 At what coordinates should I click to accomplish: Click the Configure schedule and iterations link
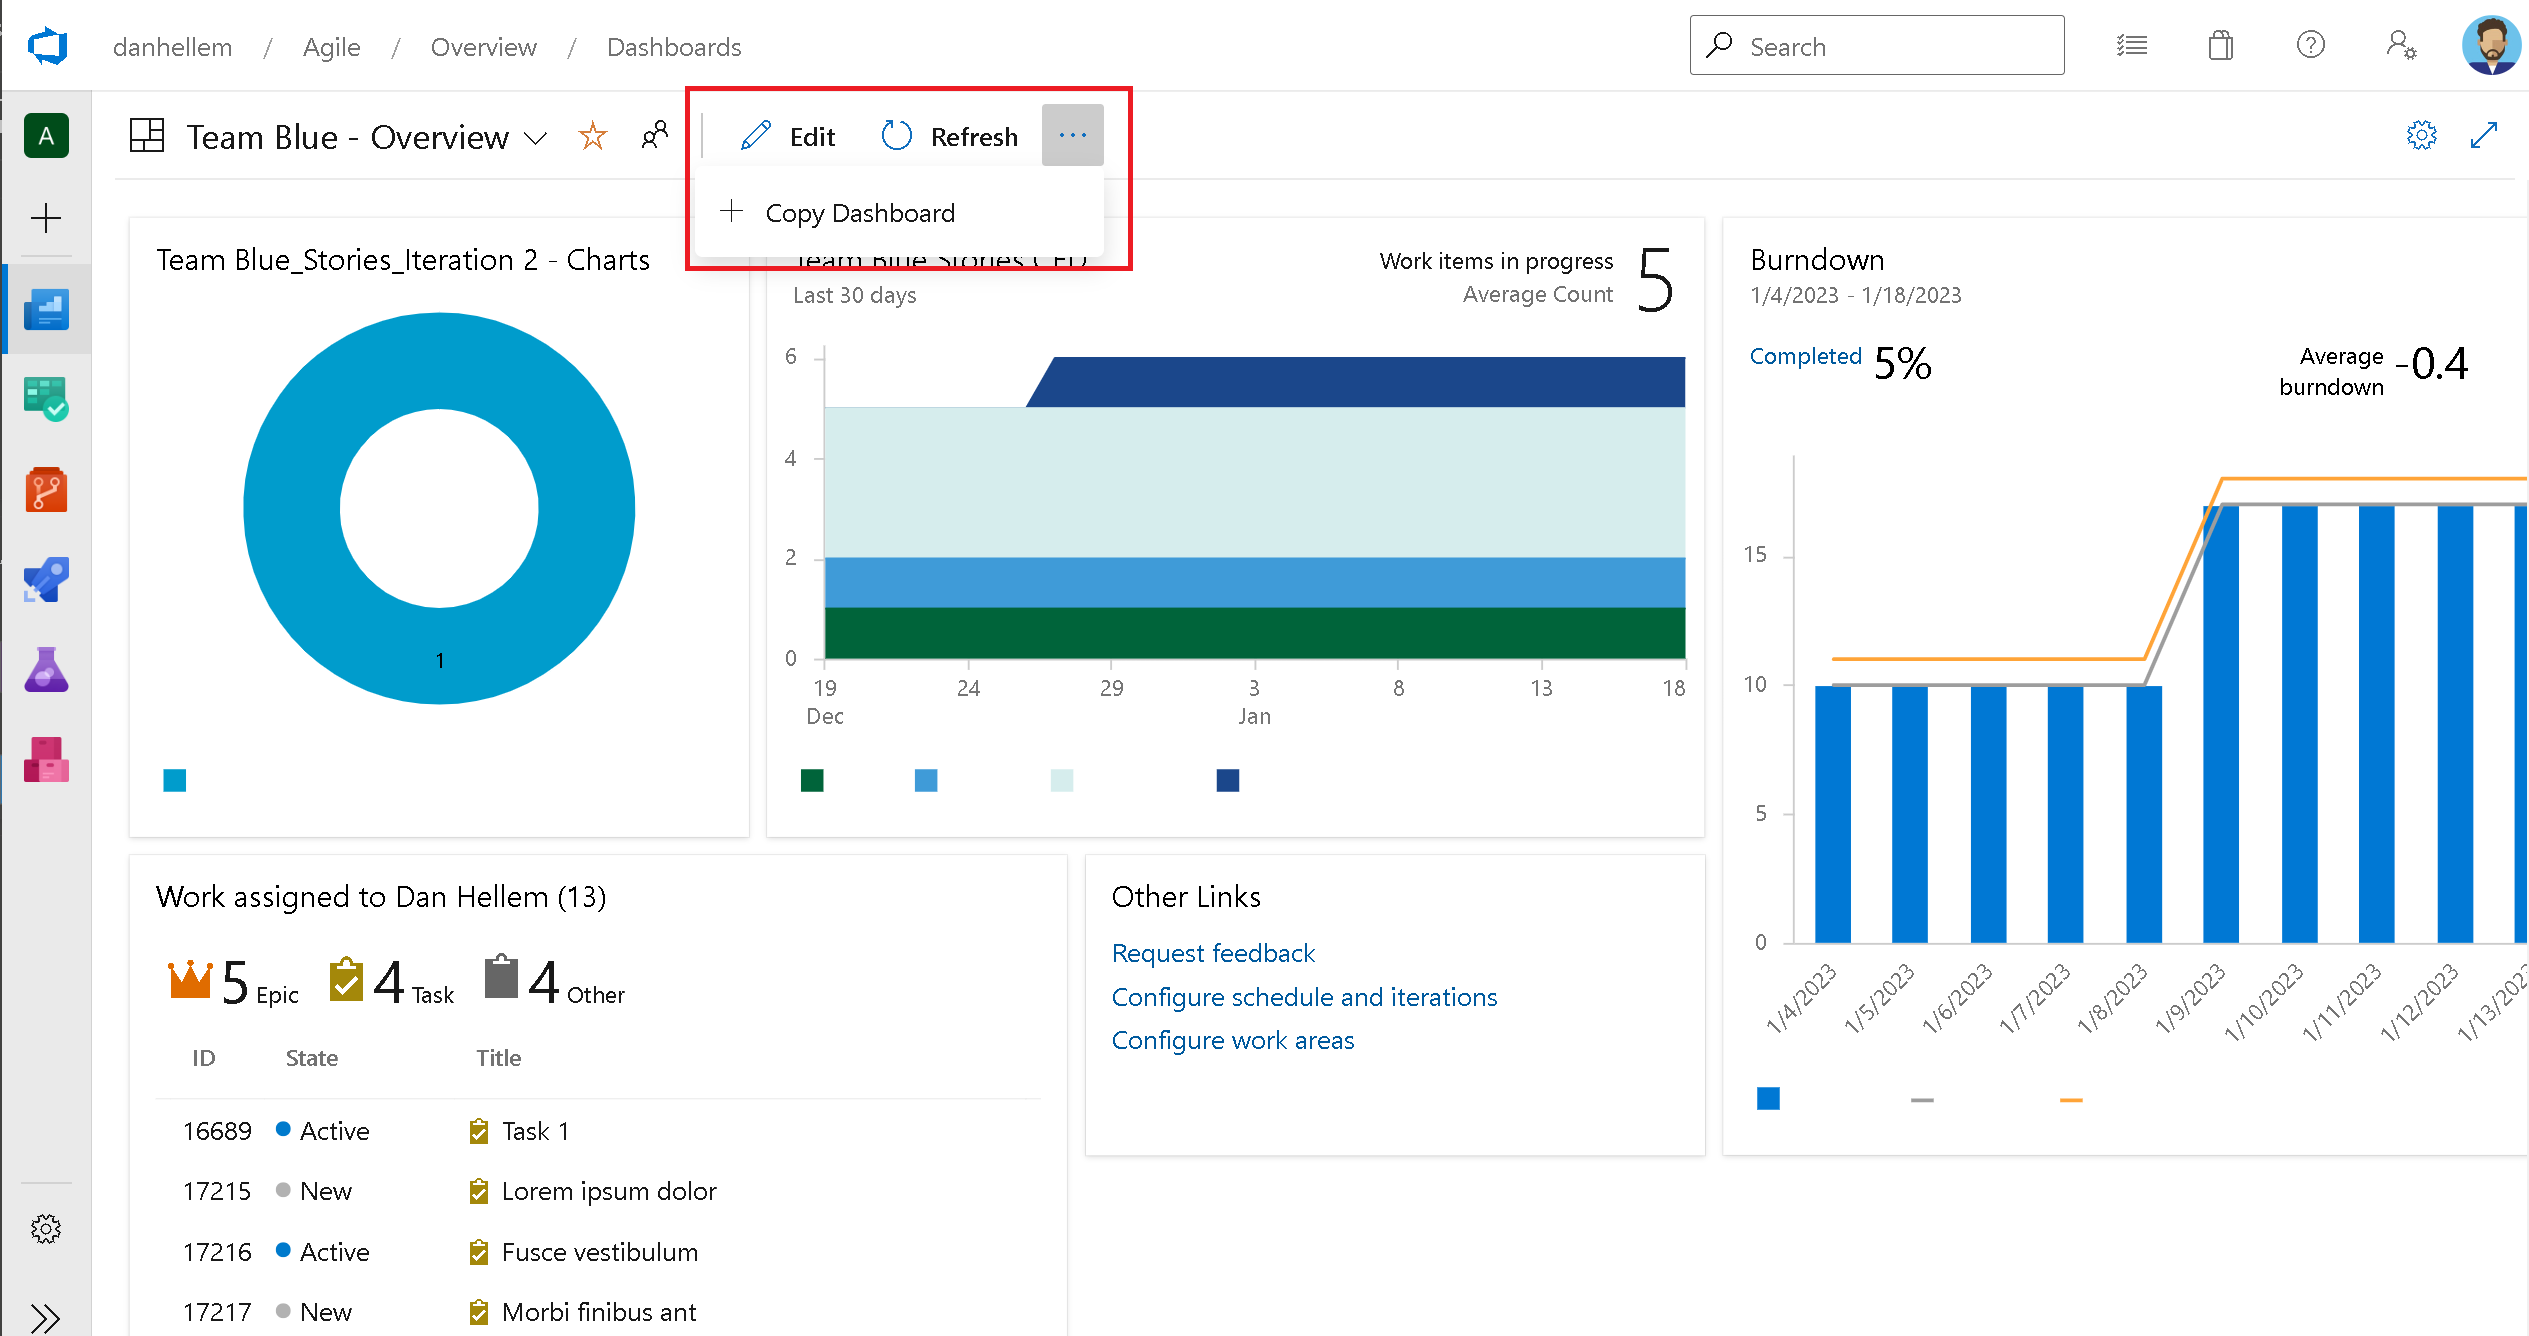pyautogui.click(x=1305, y=995)
